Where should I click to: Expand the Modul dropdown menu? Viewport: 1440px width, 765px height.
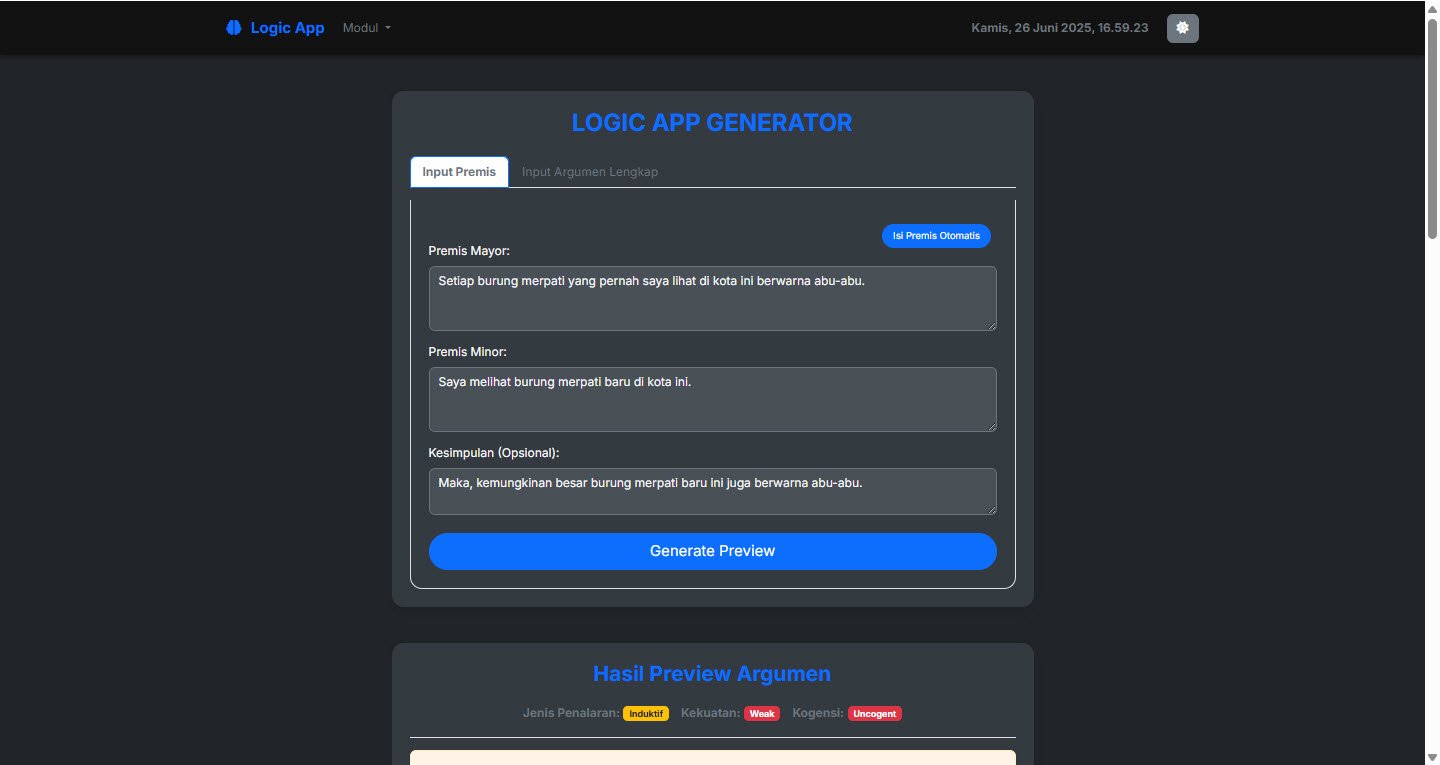coord(367,28)
